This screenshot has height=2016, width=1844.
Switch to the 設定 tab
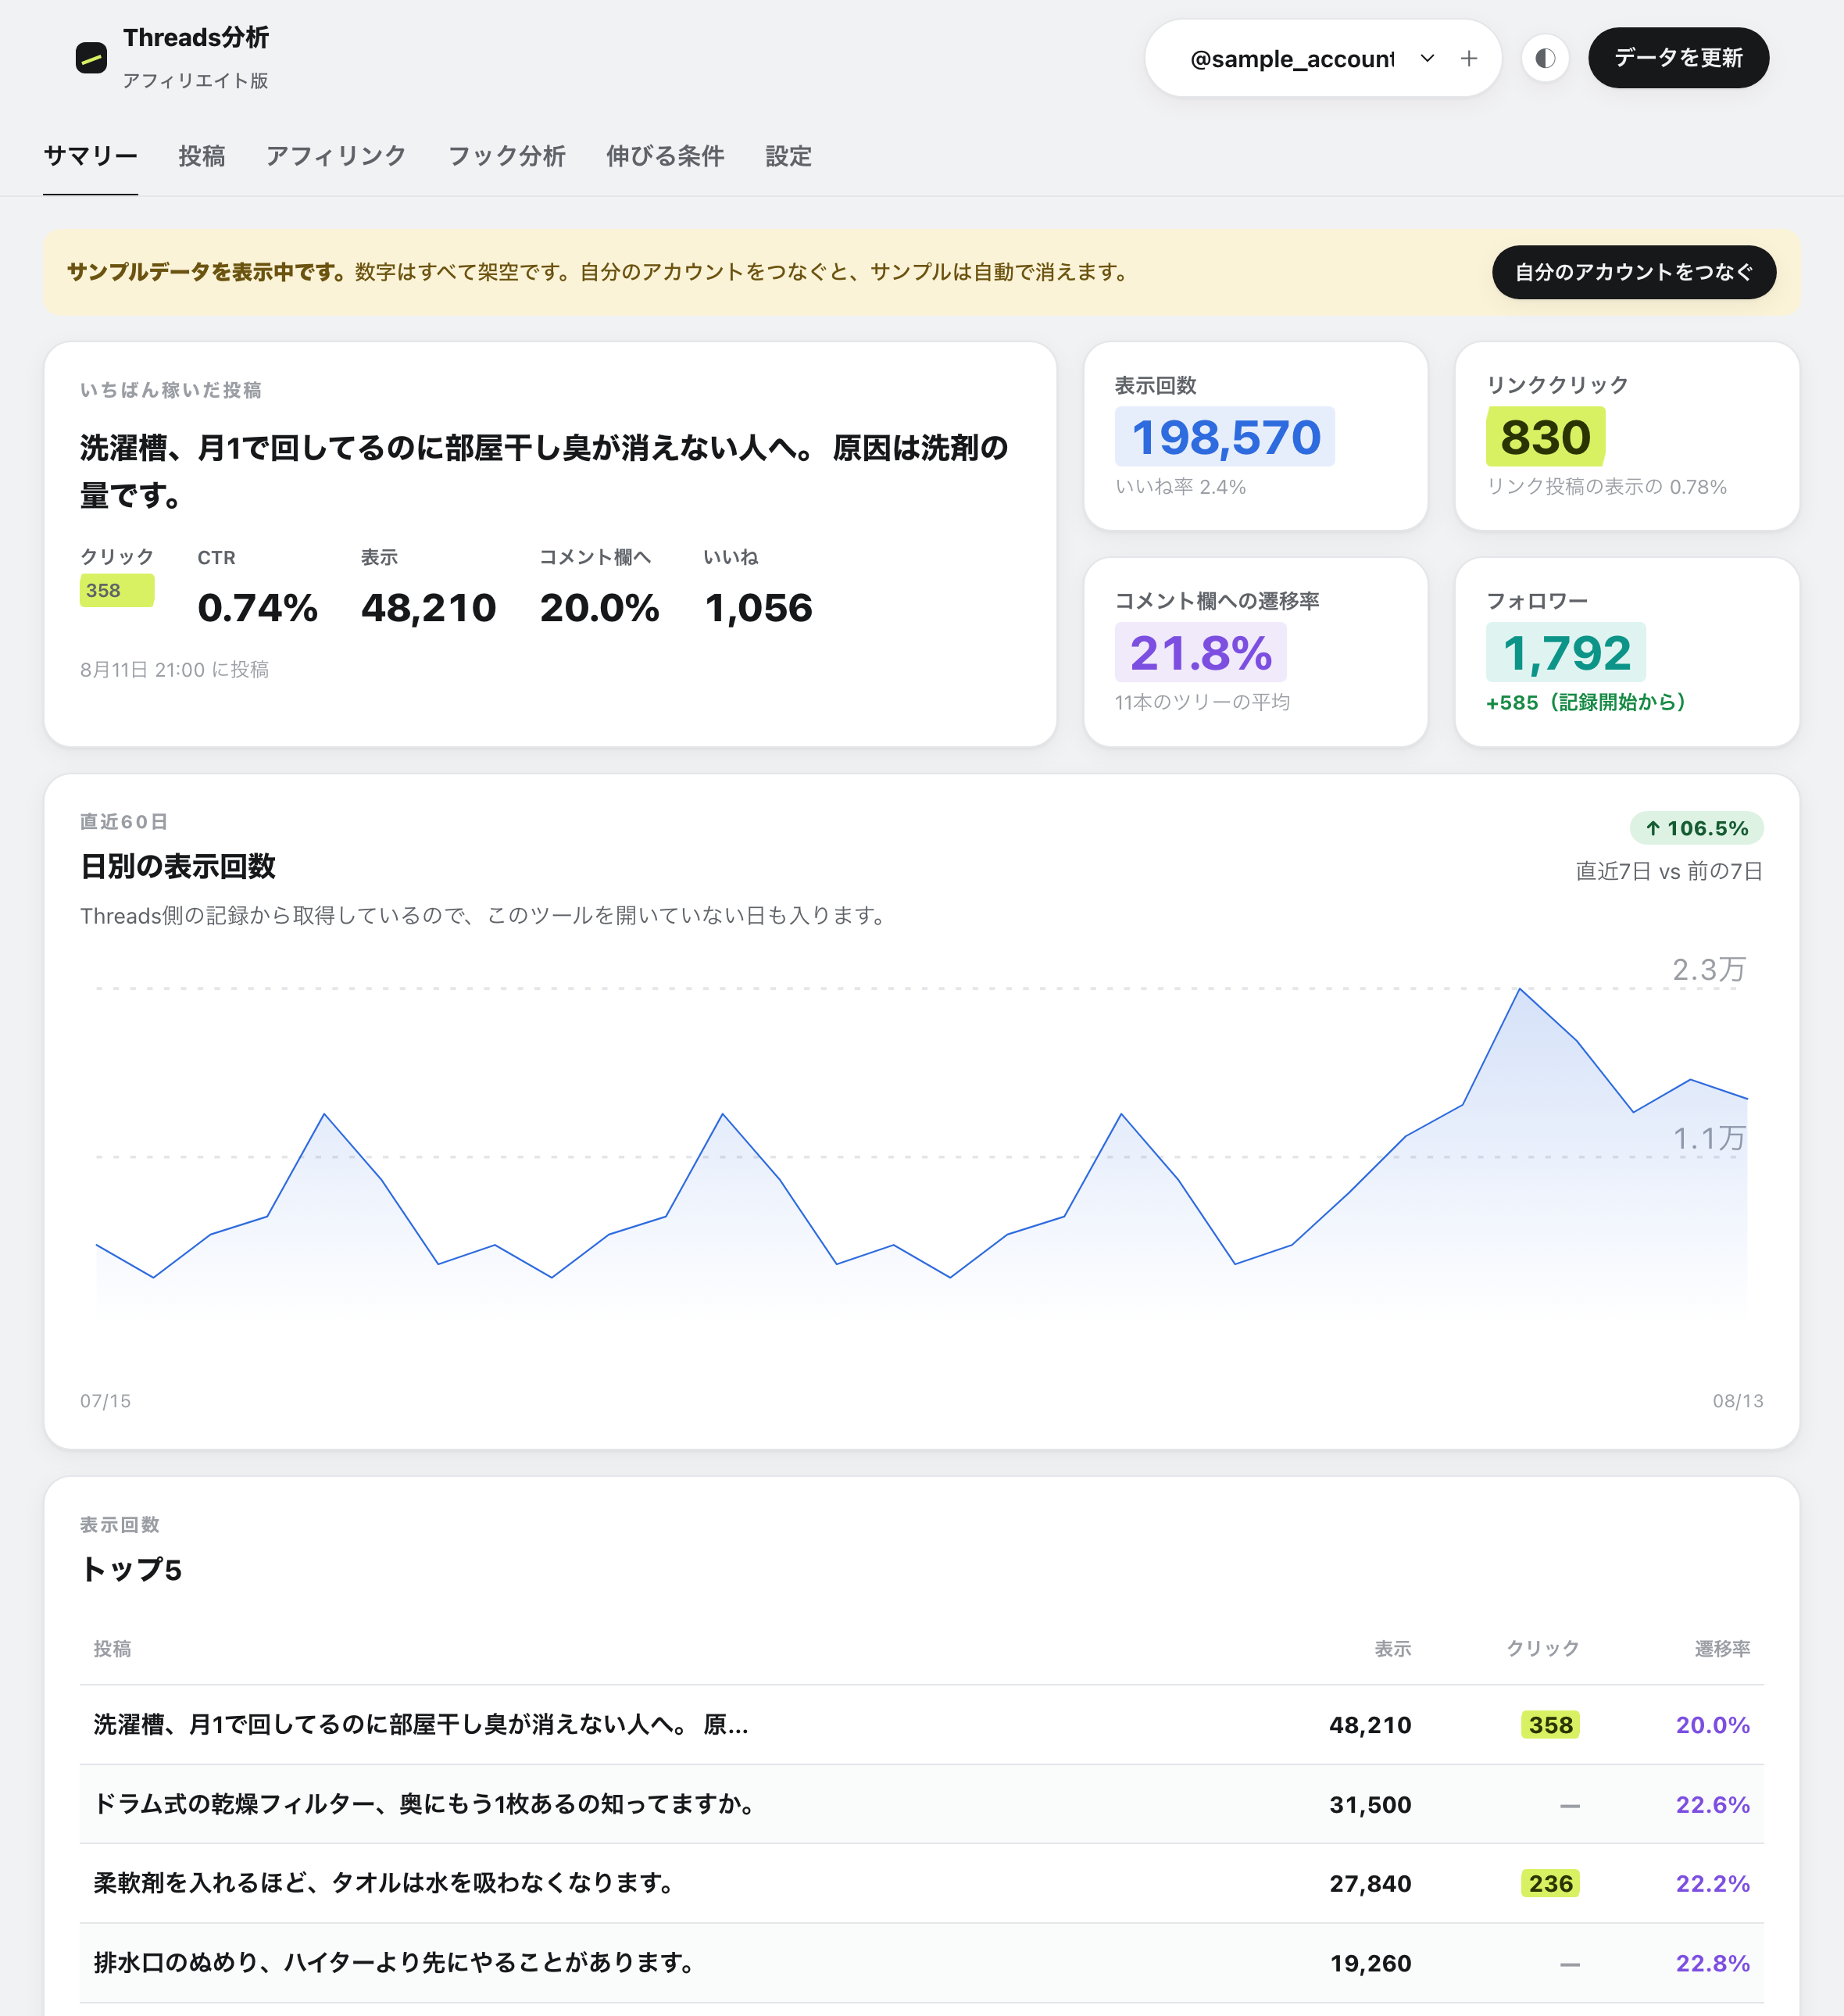pyautogui.click(x=788, y=156)
